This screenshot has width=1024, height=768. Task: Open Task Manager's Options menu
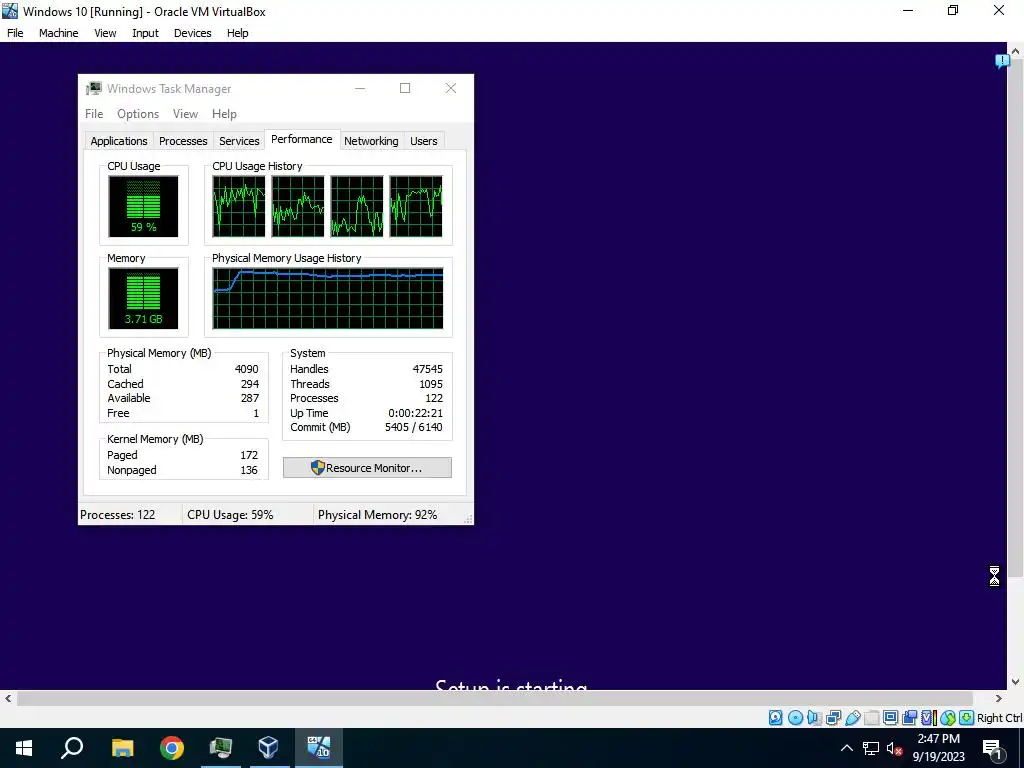(138, 114)
